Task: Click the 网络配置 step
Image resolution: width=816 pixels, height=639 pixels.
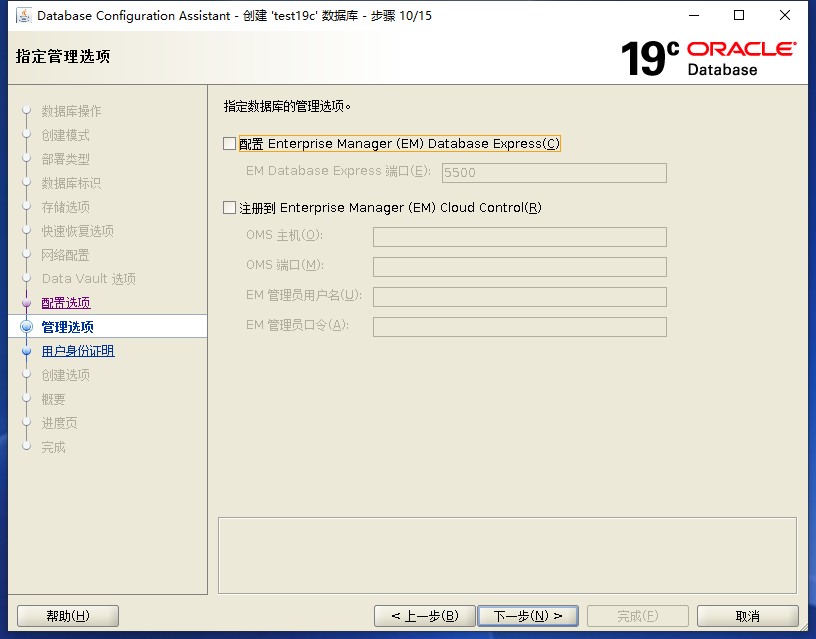Action: tap(66, 255)
